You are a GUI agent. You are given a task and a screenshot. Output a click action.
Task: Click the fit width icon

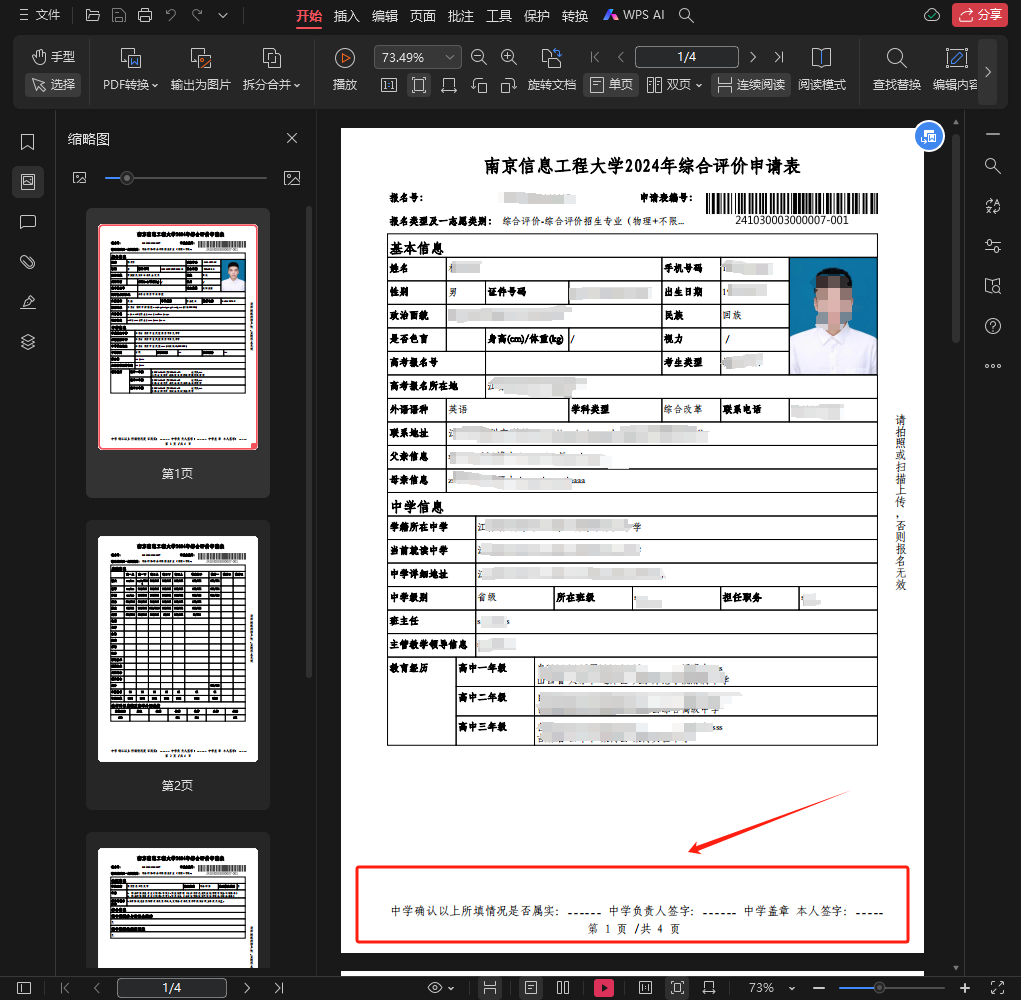[x=449, y=85]
